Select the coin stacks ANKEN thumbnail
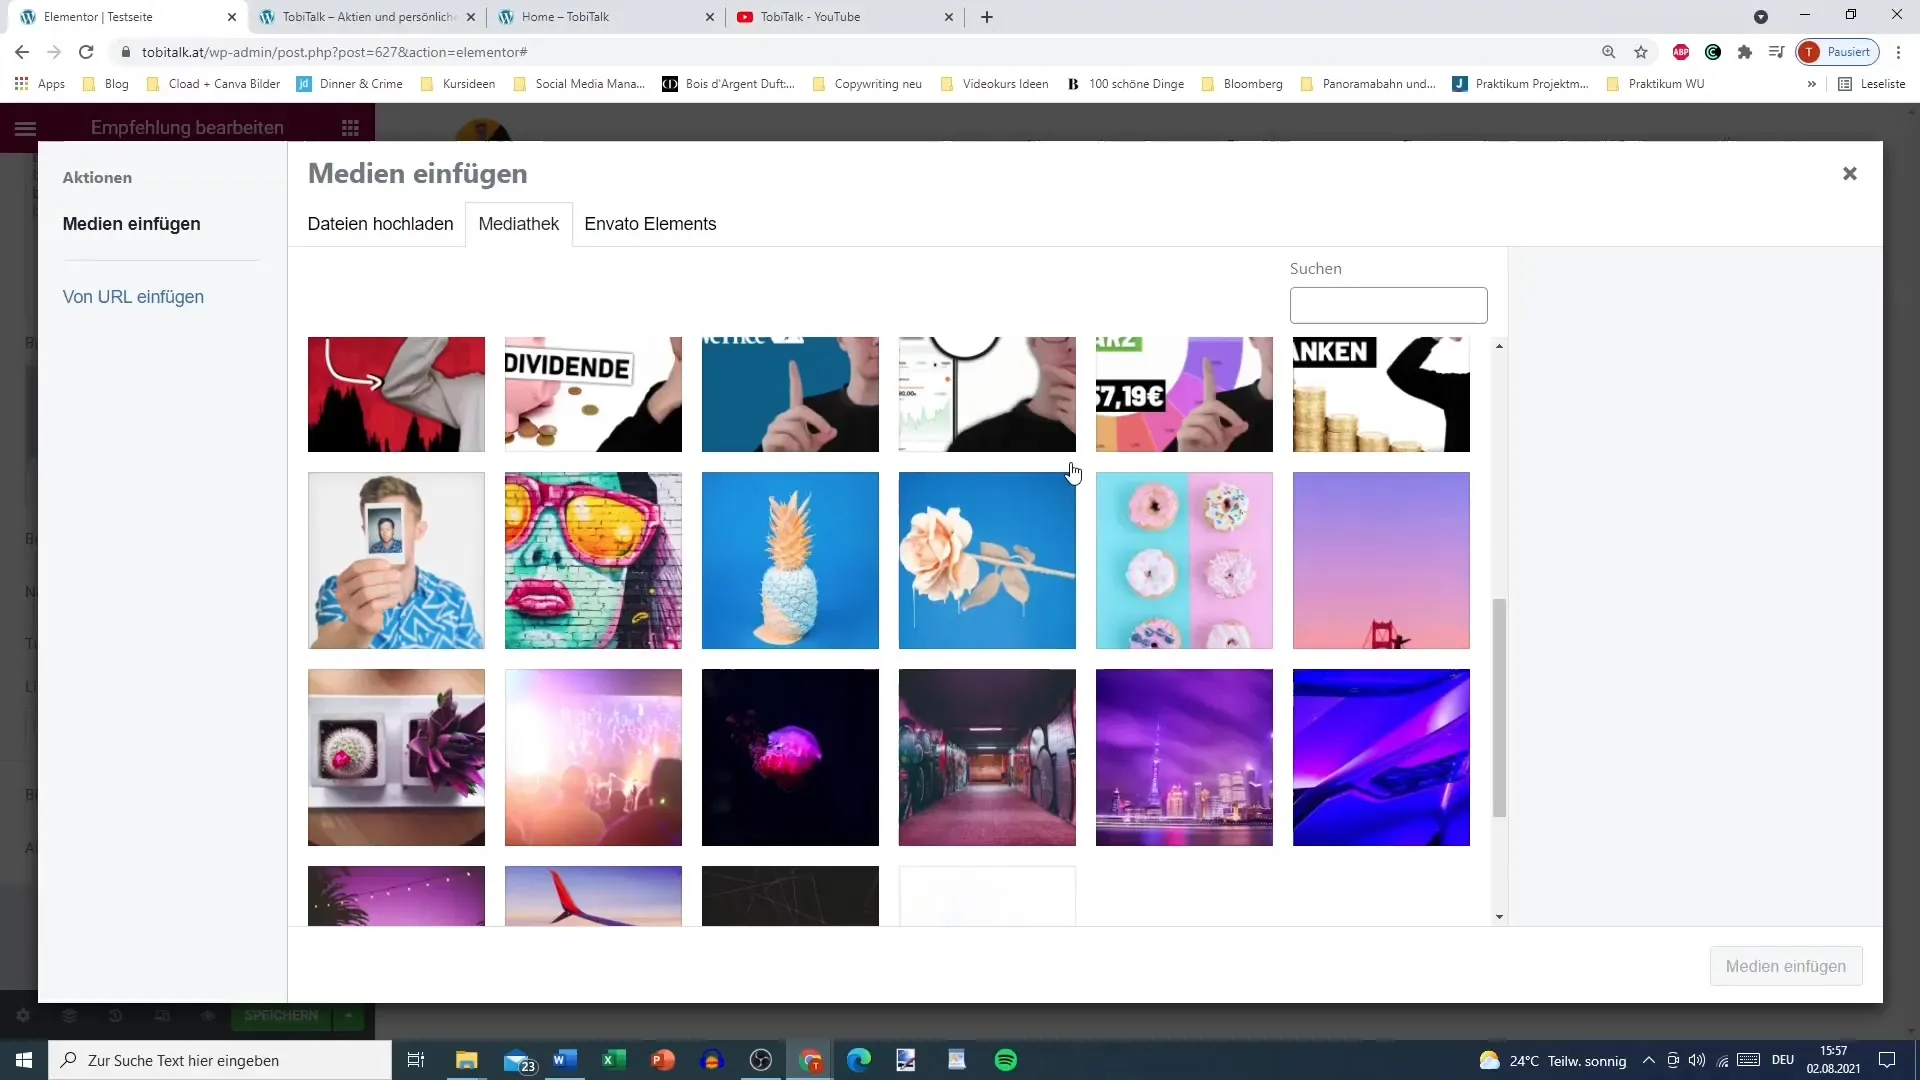1920x1080 pixels. pyautogui.click(x=1381, y=394)
